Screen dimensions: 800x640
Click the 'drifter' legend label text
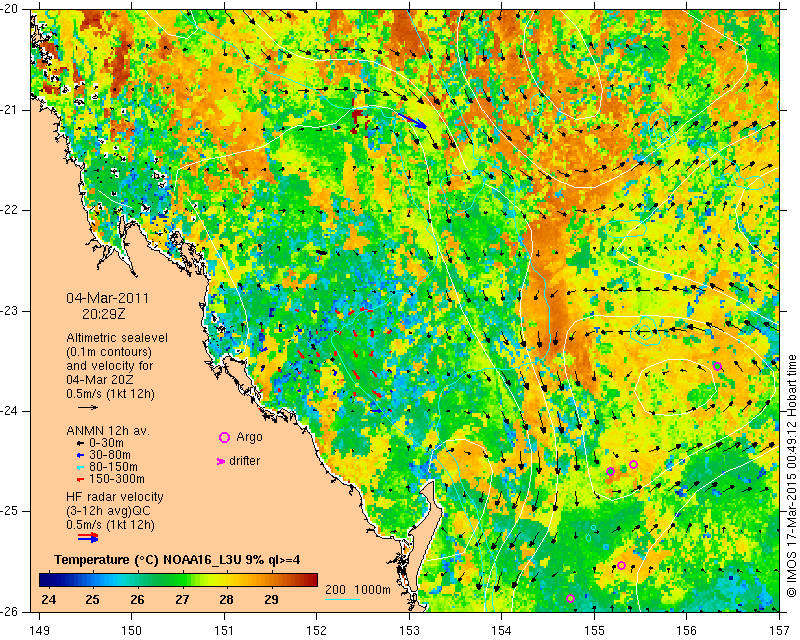tap(244, 461)
